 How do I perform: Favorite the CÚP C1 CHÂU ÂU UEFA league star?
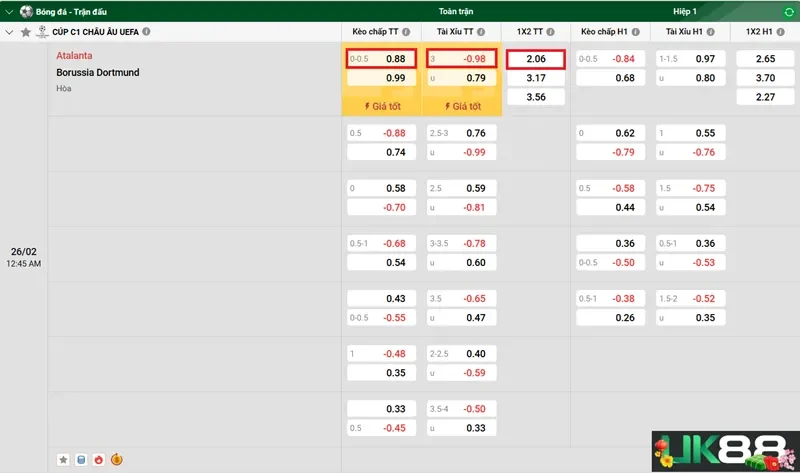[26, 32]
